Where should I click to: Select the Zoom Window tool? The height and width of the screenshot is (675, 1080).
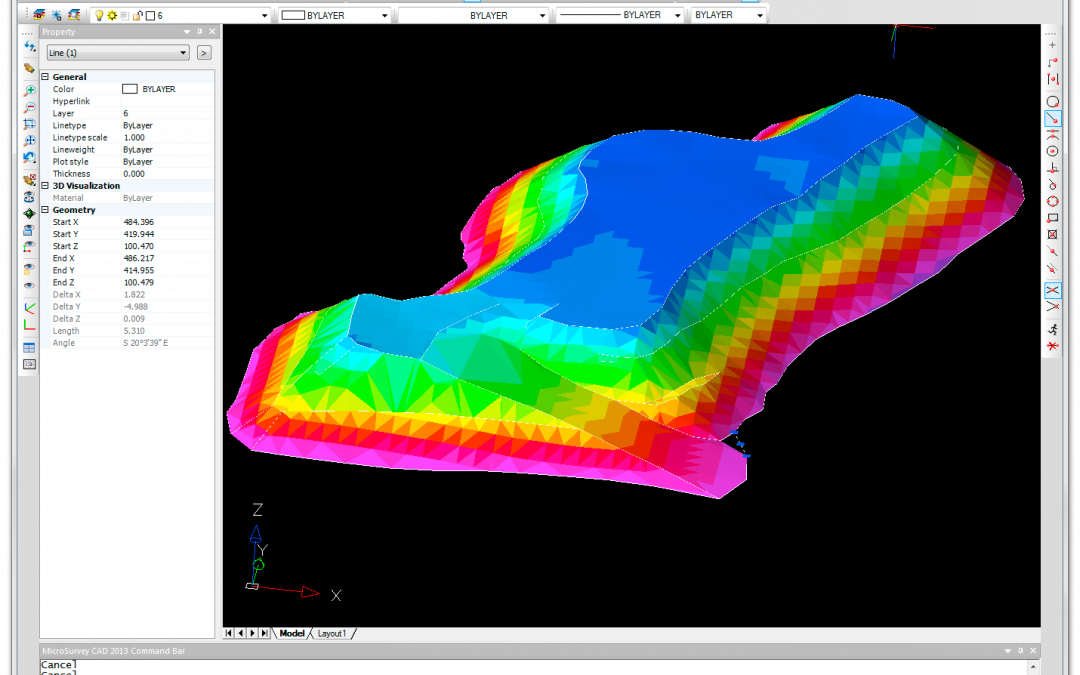[30, 124]
